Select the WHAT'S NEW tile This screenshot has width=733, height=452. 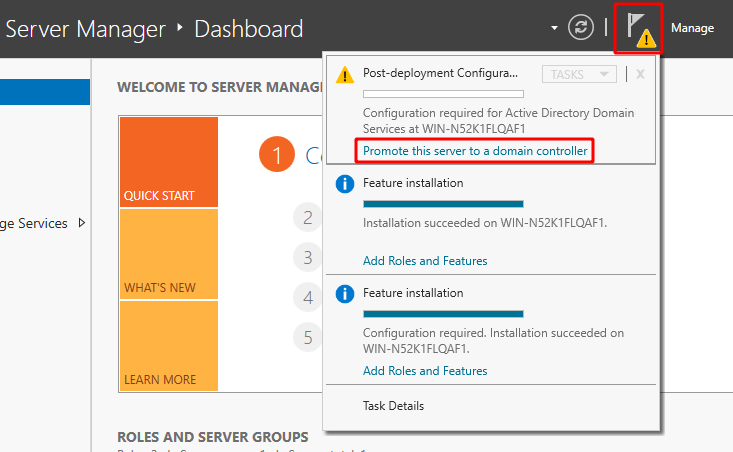click(169, 254)
